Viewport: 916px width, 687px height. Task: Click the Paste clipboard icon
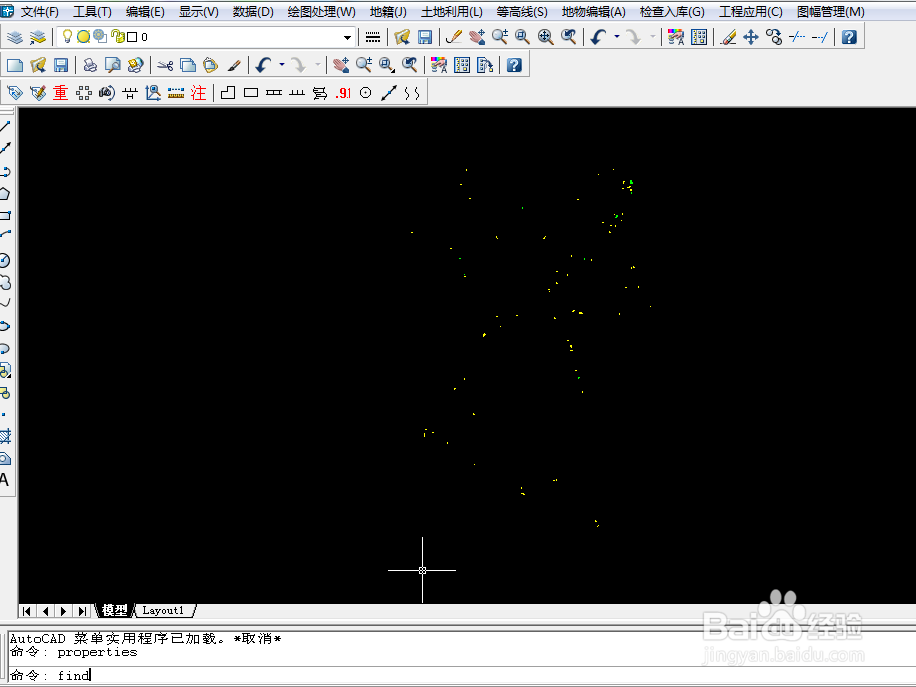click(x=210, y=65)
